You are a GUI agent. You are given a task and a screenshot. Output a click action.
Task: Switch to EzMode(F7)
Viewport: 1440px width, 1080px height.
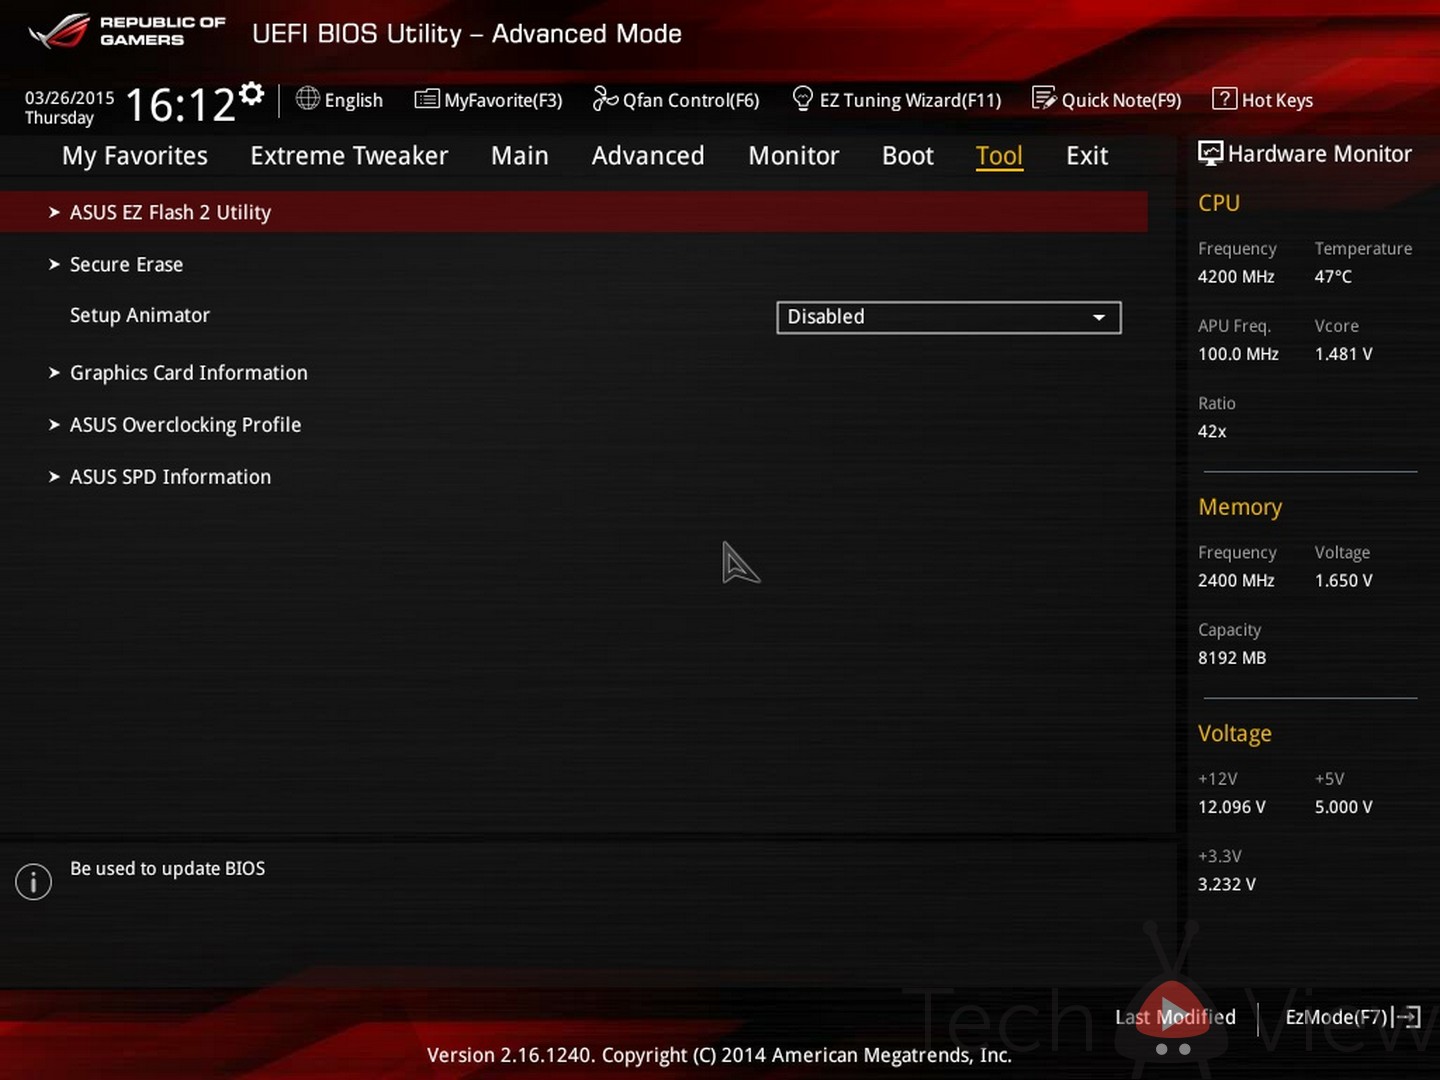click(x=1353, y=1017)
